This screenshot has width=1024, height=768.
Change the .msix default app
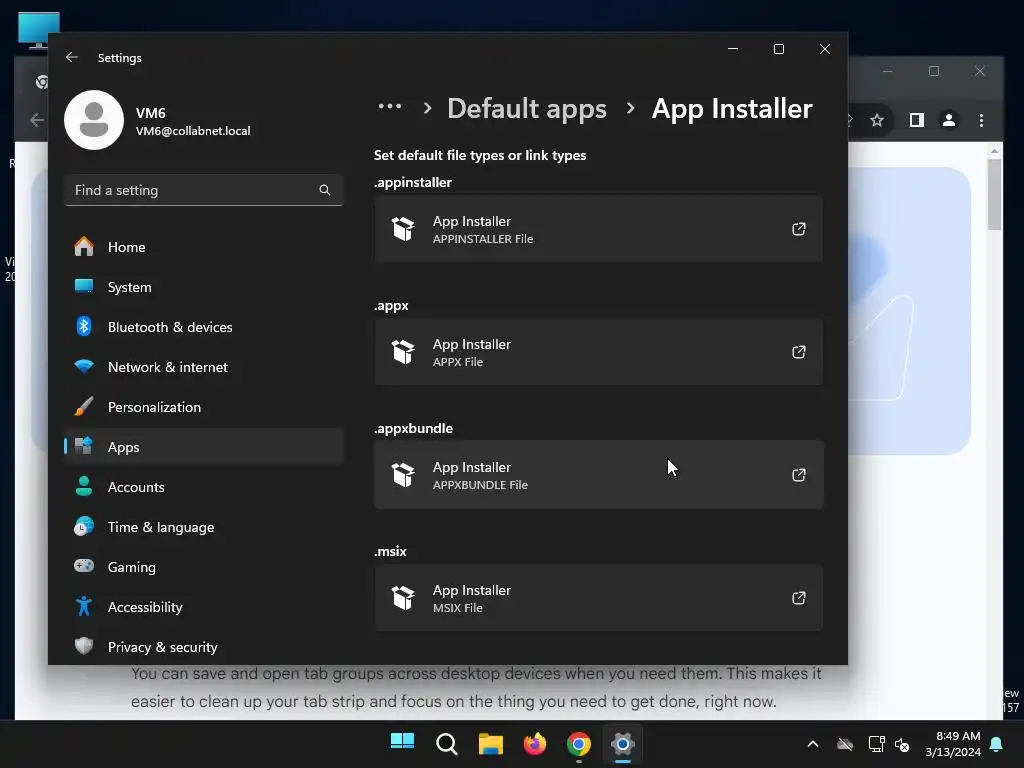(x=598, y=598)
